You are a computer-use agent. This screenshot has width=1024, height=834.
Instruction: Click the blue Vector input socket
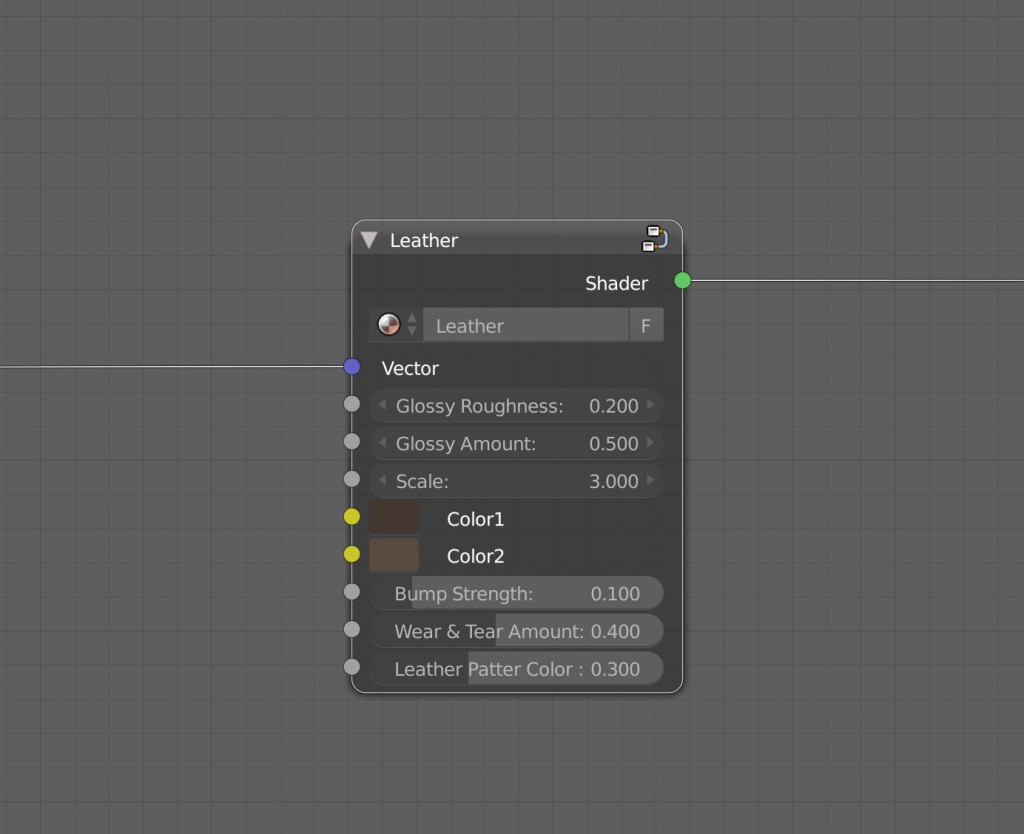coord(351,366)
